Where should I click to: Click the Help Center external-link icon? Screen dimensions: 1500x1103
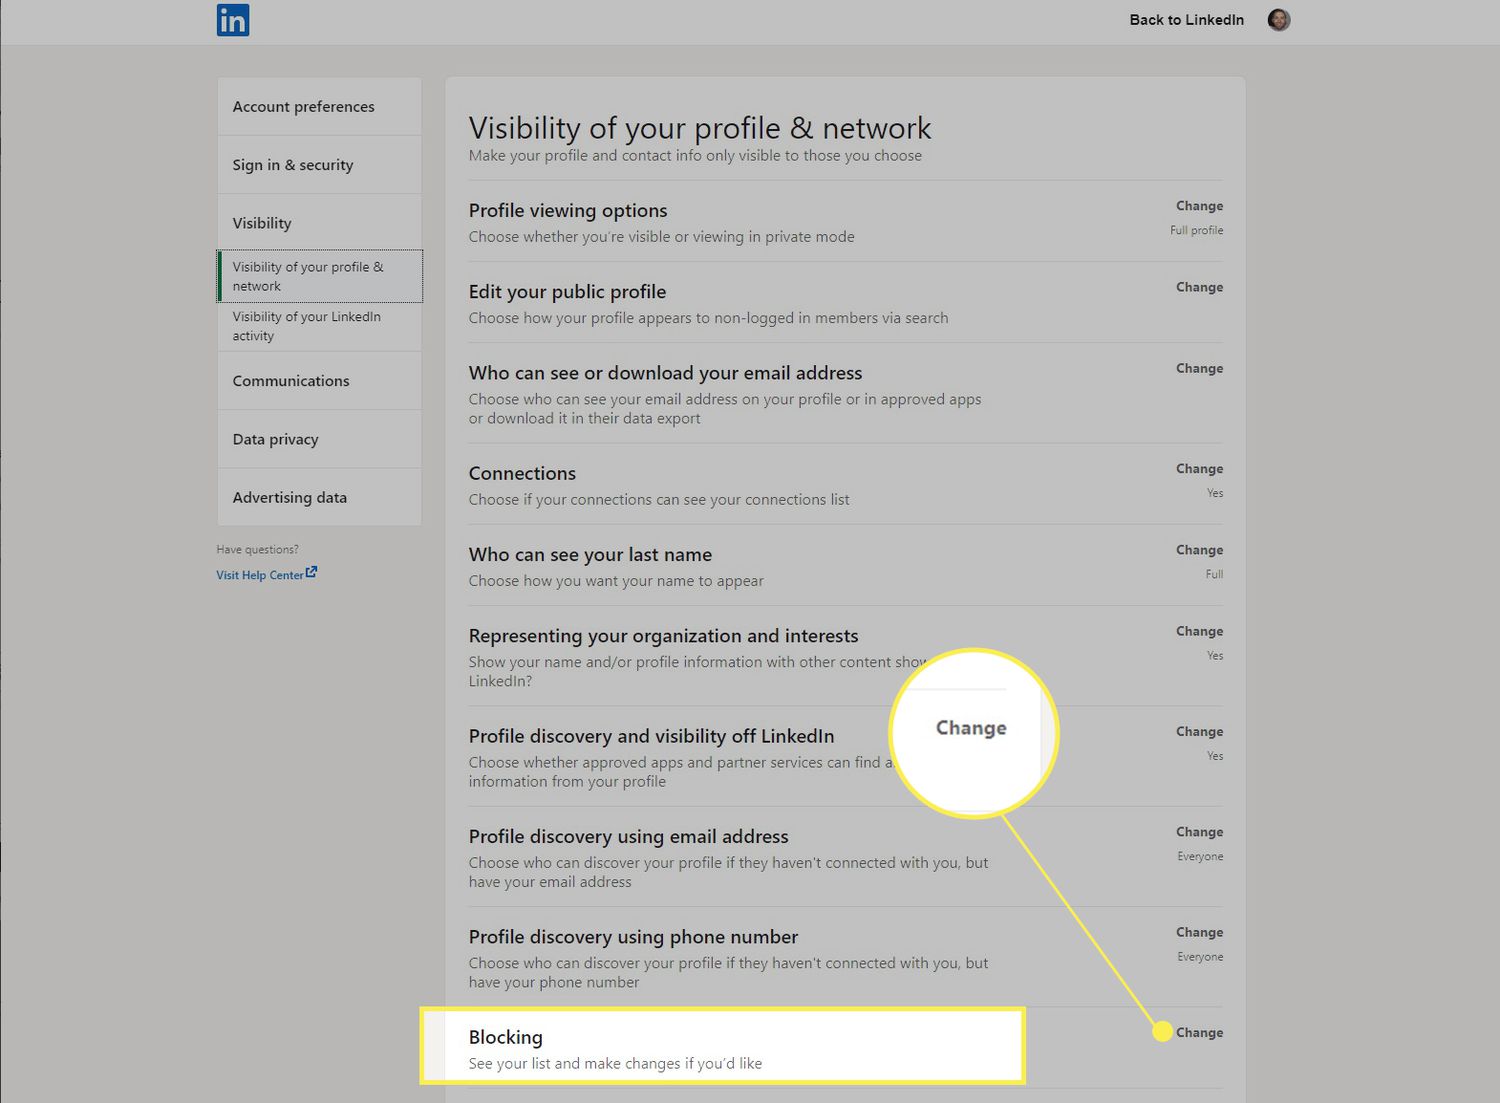311,572
